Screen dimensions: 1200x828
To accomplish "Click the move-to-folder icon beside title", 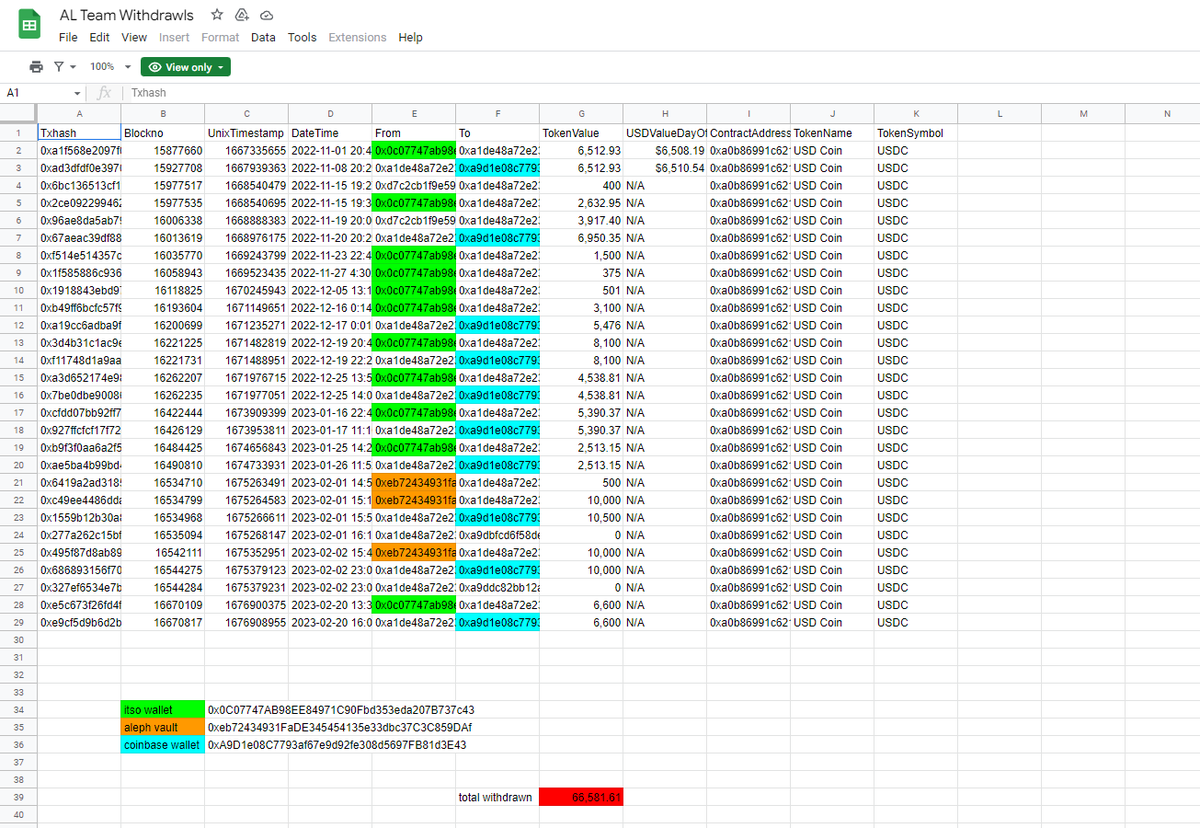I will point(241,15).
